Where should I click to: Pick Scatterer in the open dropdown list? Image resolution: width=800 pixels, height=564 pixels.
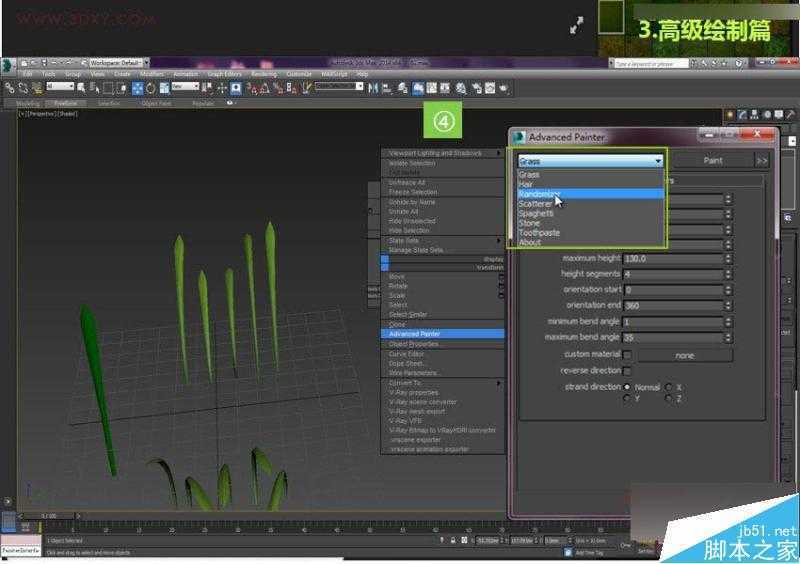pyautogui.click(x=535, y=204)
